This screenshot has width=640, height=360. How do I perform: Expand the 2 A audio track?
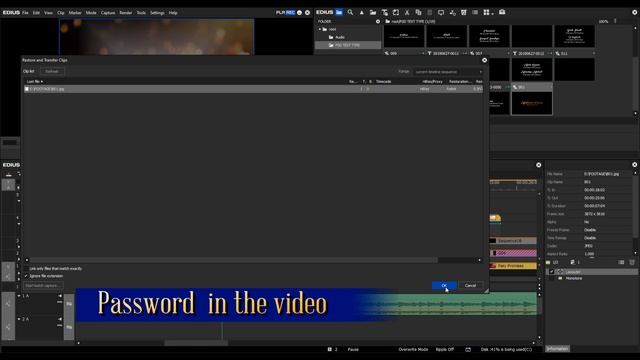[19, 319]
